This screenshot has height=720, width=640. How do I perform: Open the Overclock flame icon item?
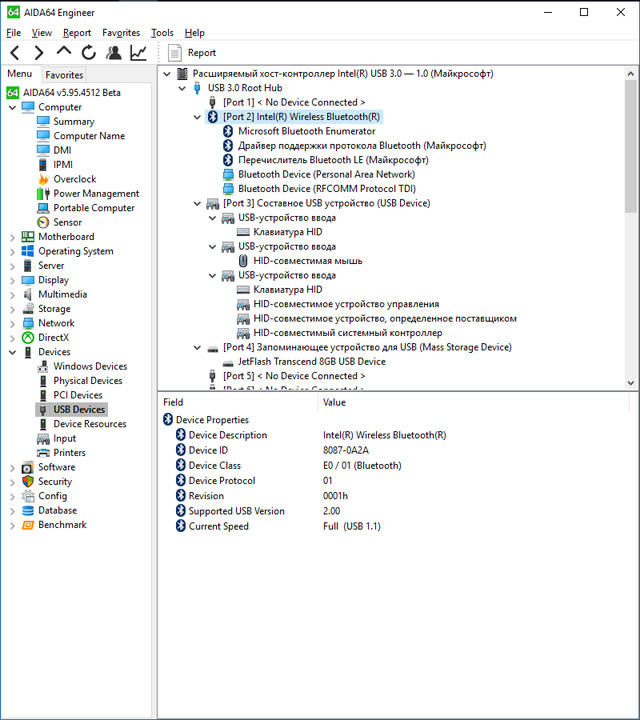[x=43, y=179]
